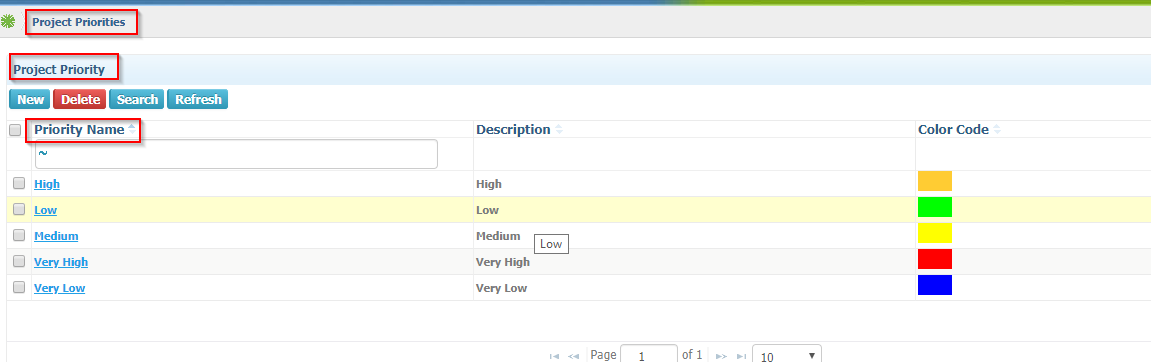Click the blue Very Low color swatch

click(x=934, y=285)
